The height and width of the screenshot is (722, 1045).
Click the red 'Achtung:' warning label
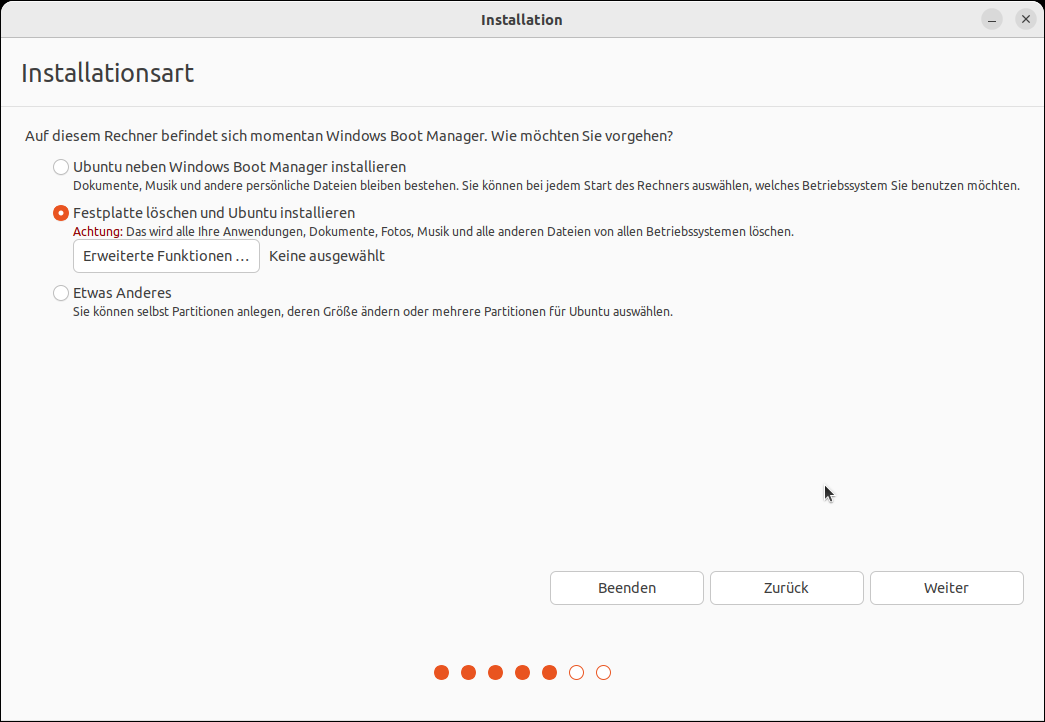coord(97,232)
